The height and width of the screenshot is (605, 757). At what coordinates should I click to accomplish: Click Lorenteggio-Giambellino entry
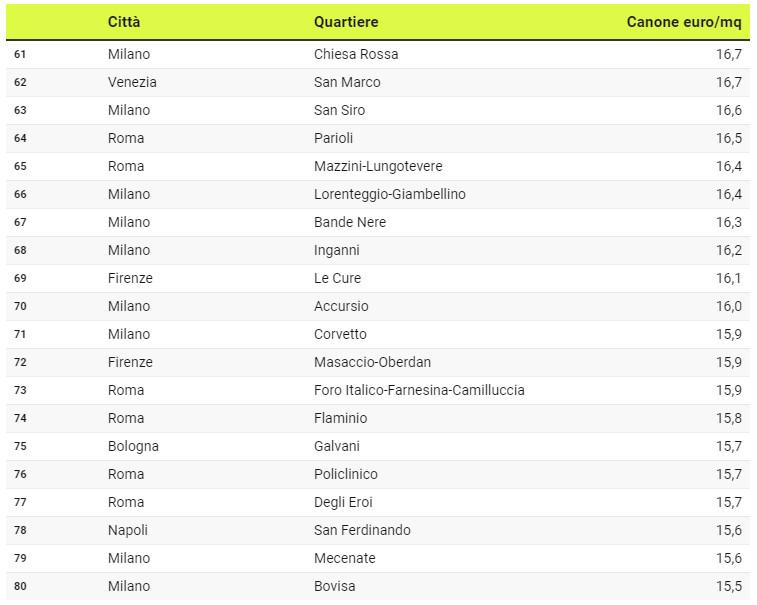tap(390, 194)
